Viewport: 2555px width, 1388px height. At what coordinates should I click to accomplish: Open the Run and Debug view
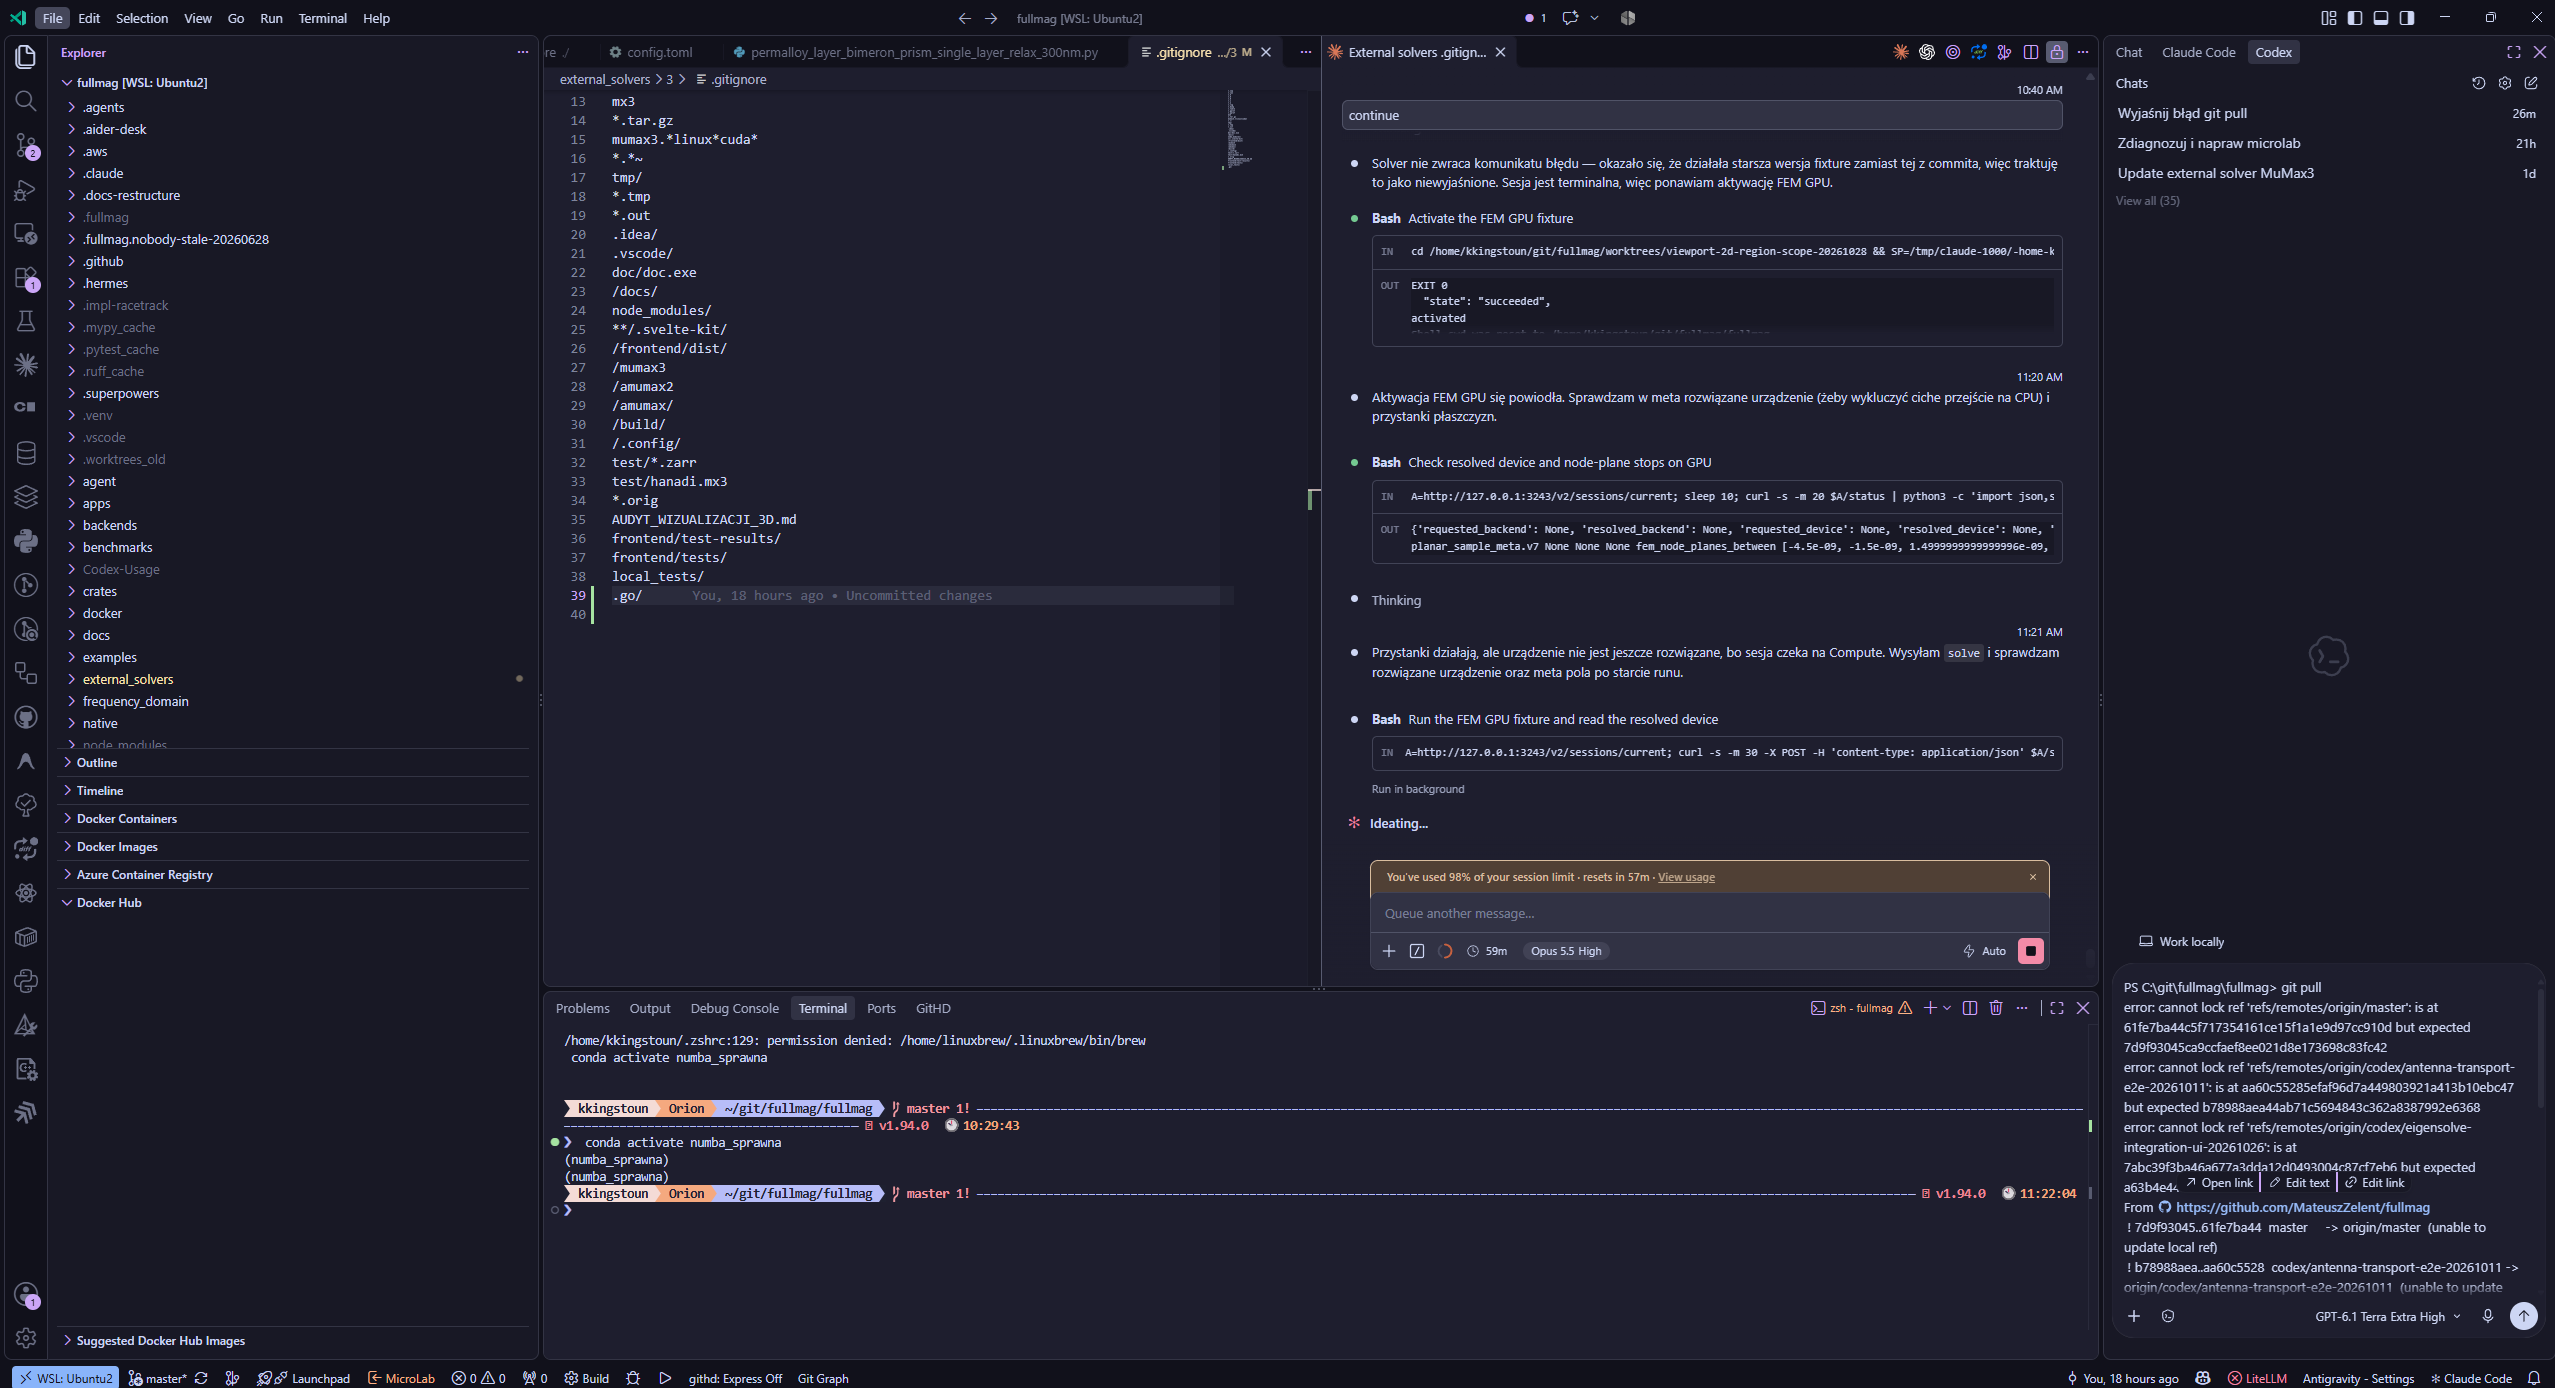tap(26, 189)
